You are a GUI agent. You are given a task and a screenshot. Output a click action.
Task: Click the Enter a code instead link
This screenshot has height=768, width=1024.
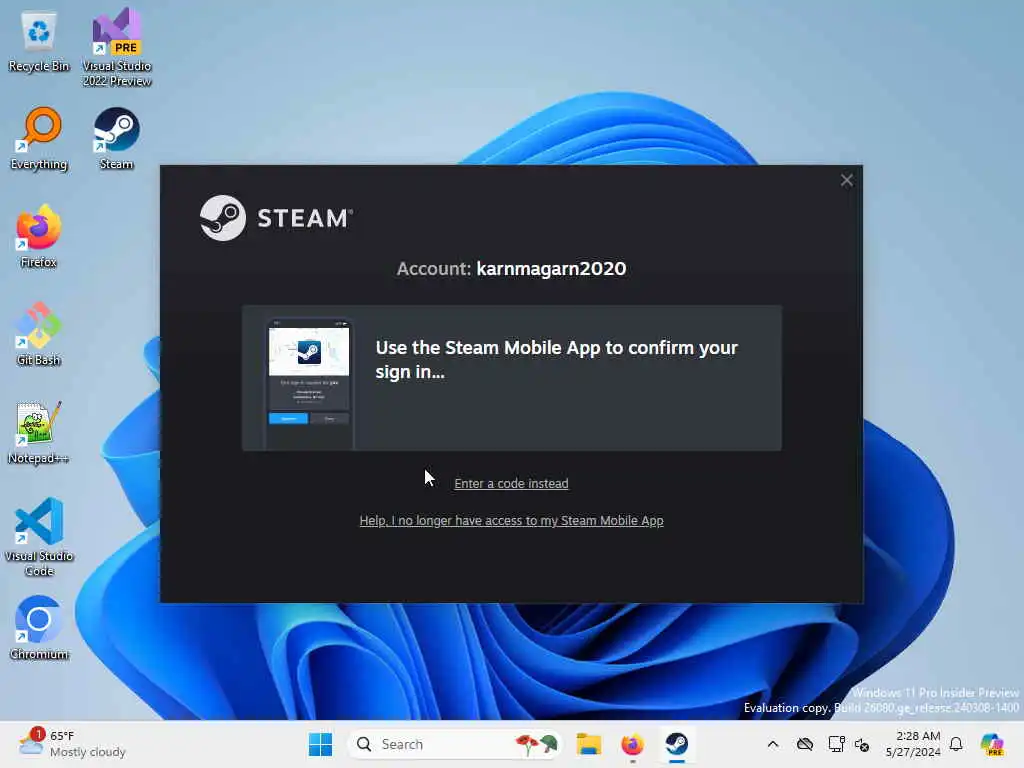(511, 483)
